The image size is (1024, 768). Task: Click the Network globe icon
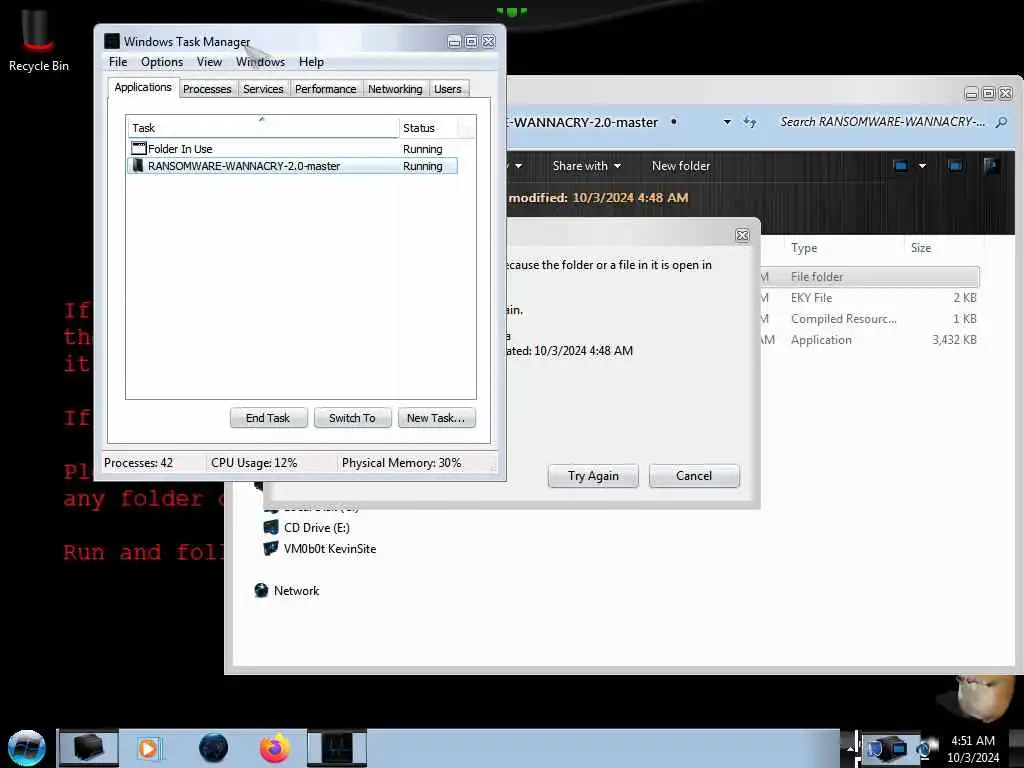(261, 590)
